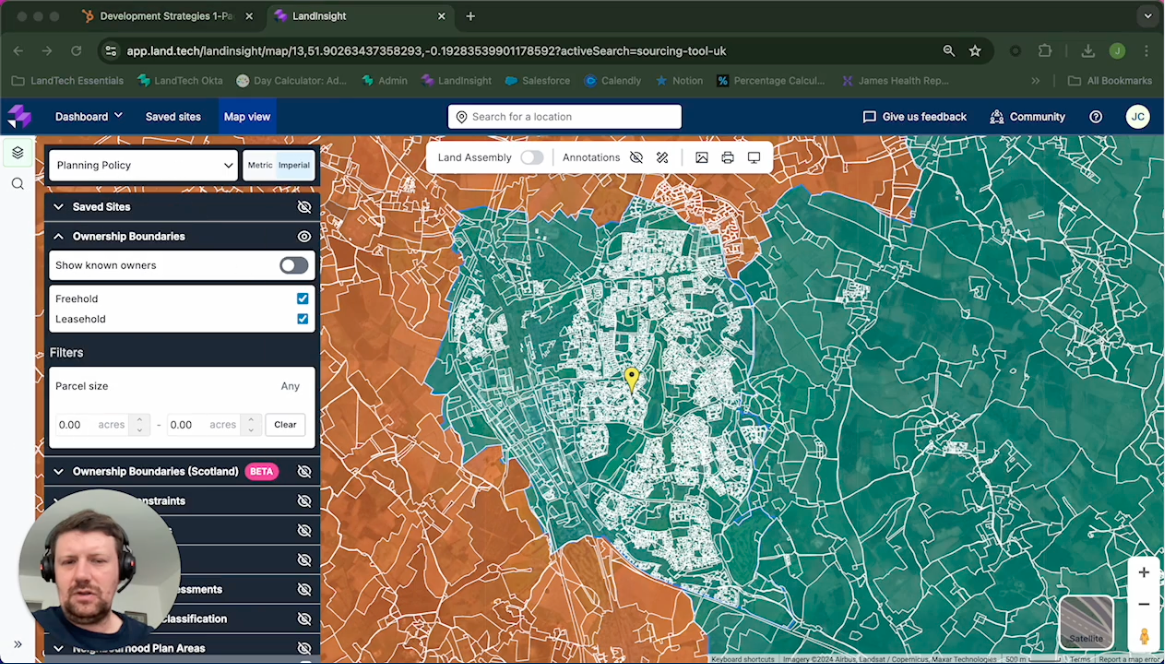Image resolution: width=1165 pixels, height=664 pixels.
Task: Export map as image icon
Action: point(701,157)
